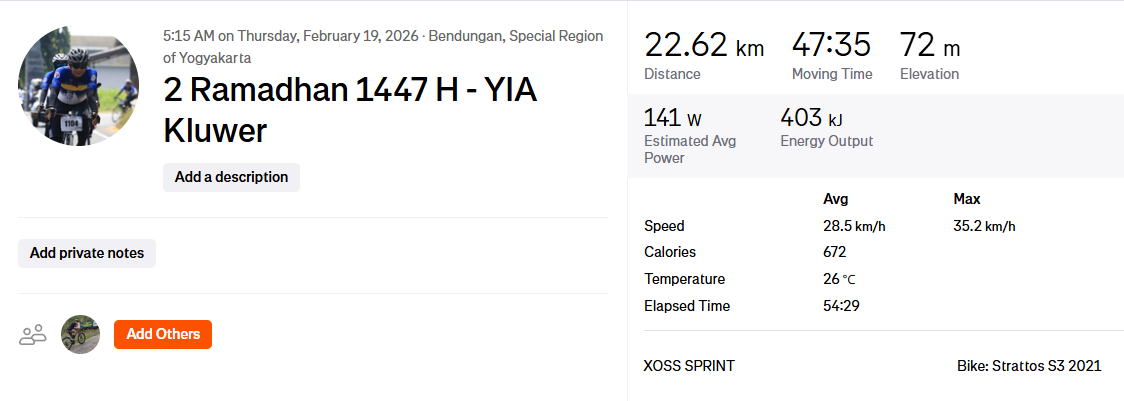This screenshot has height=401, width=1124.
Task: Click the Bike: Strattos S3 2021 label
Action: [1028, 366]
